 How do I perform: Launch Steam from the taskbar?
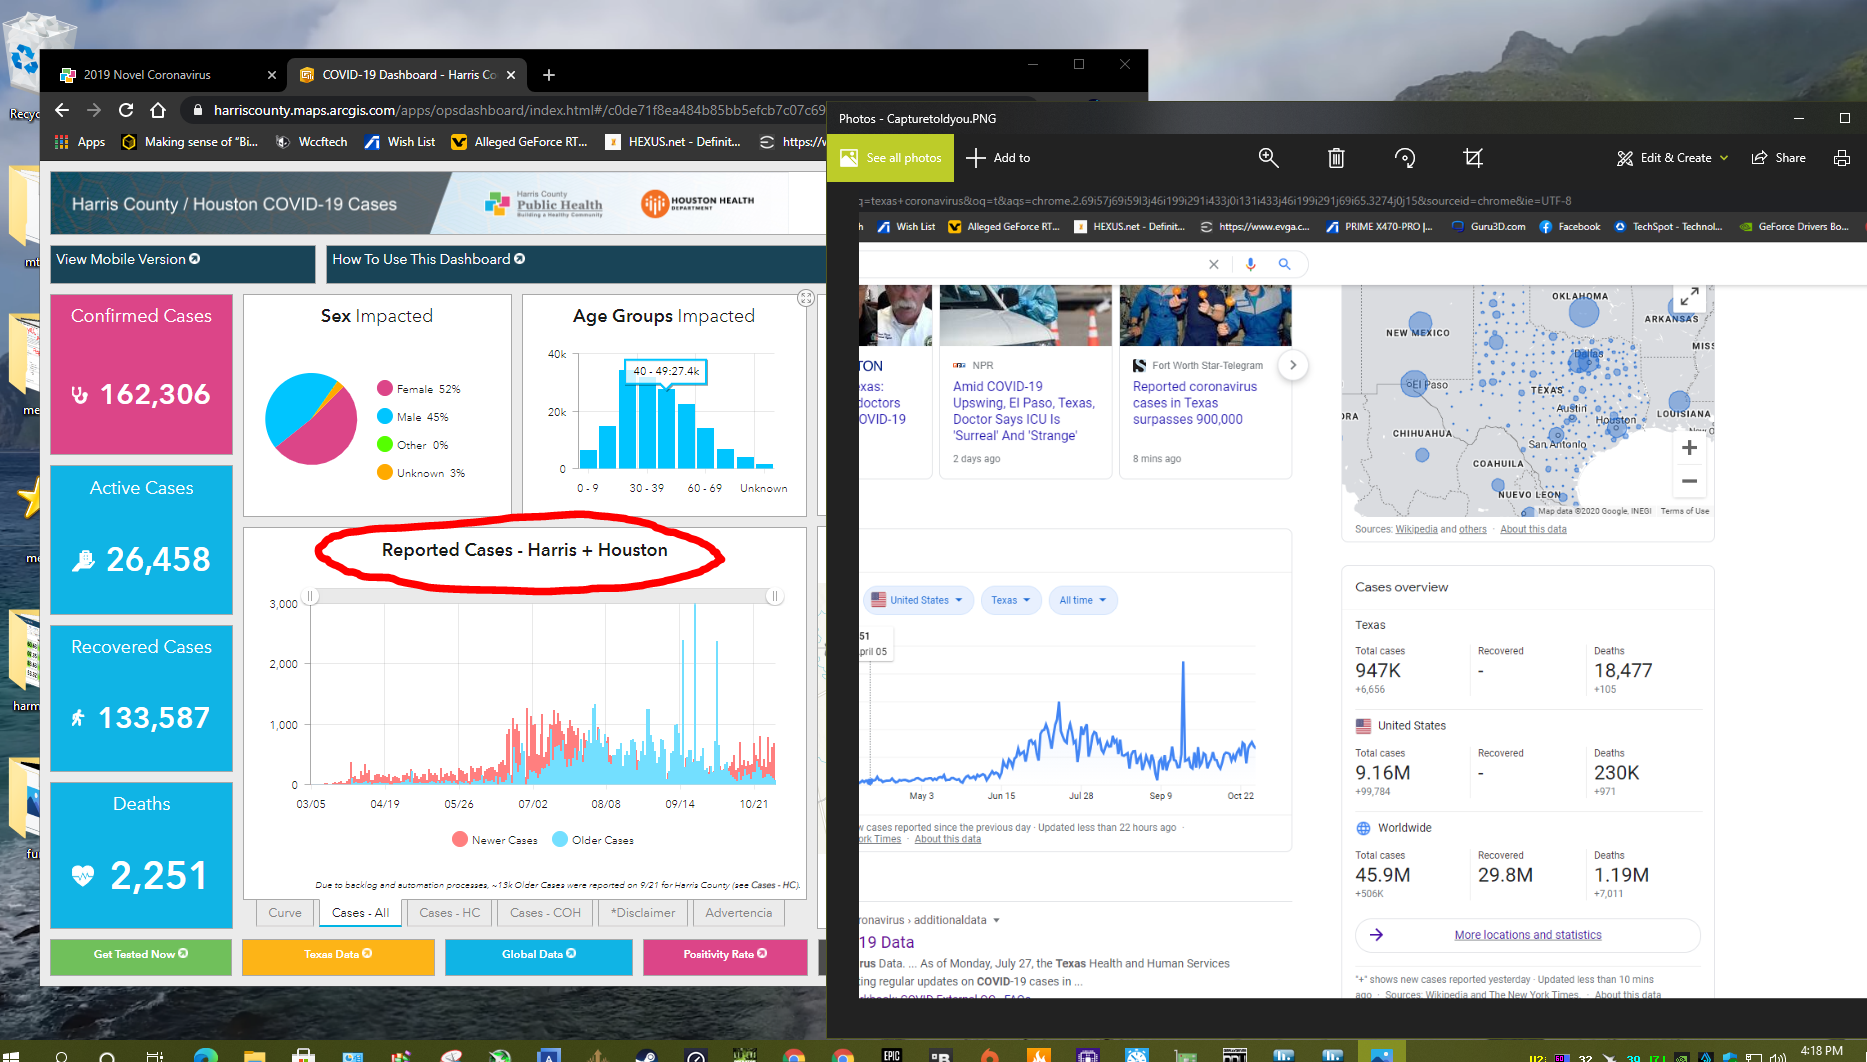click(647, 1055)
